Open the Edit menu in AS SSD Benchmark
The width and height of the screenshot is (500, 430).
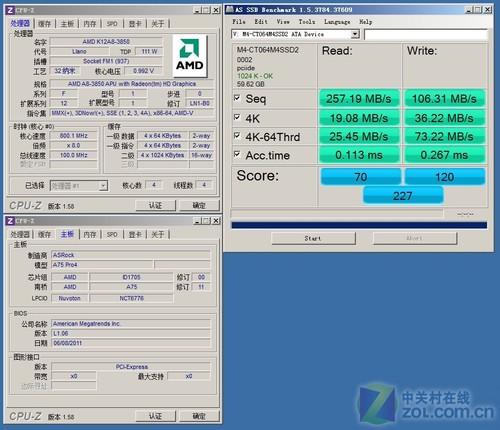coord(261,22)
